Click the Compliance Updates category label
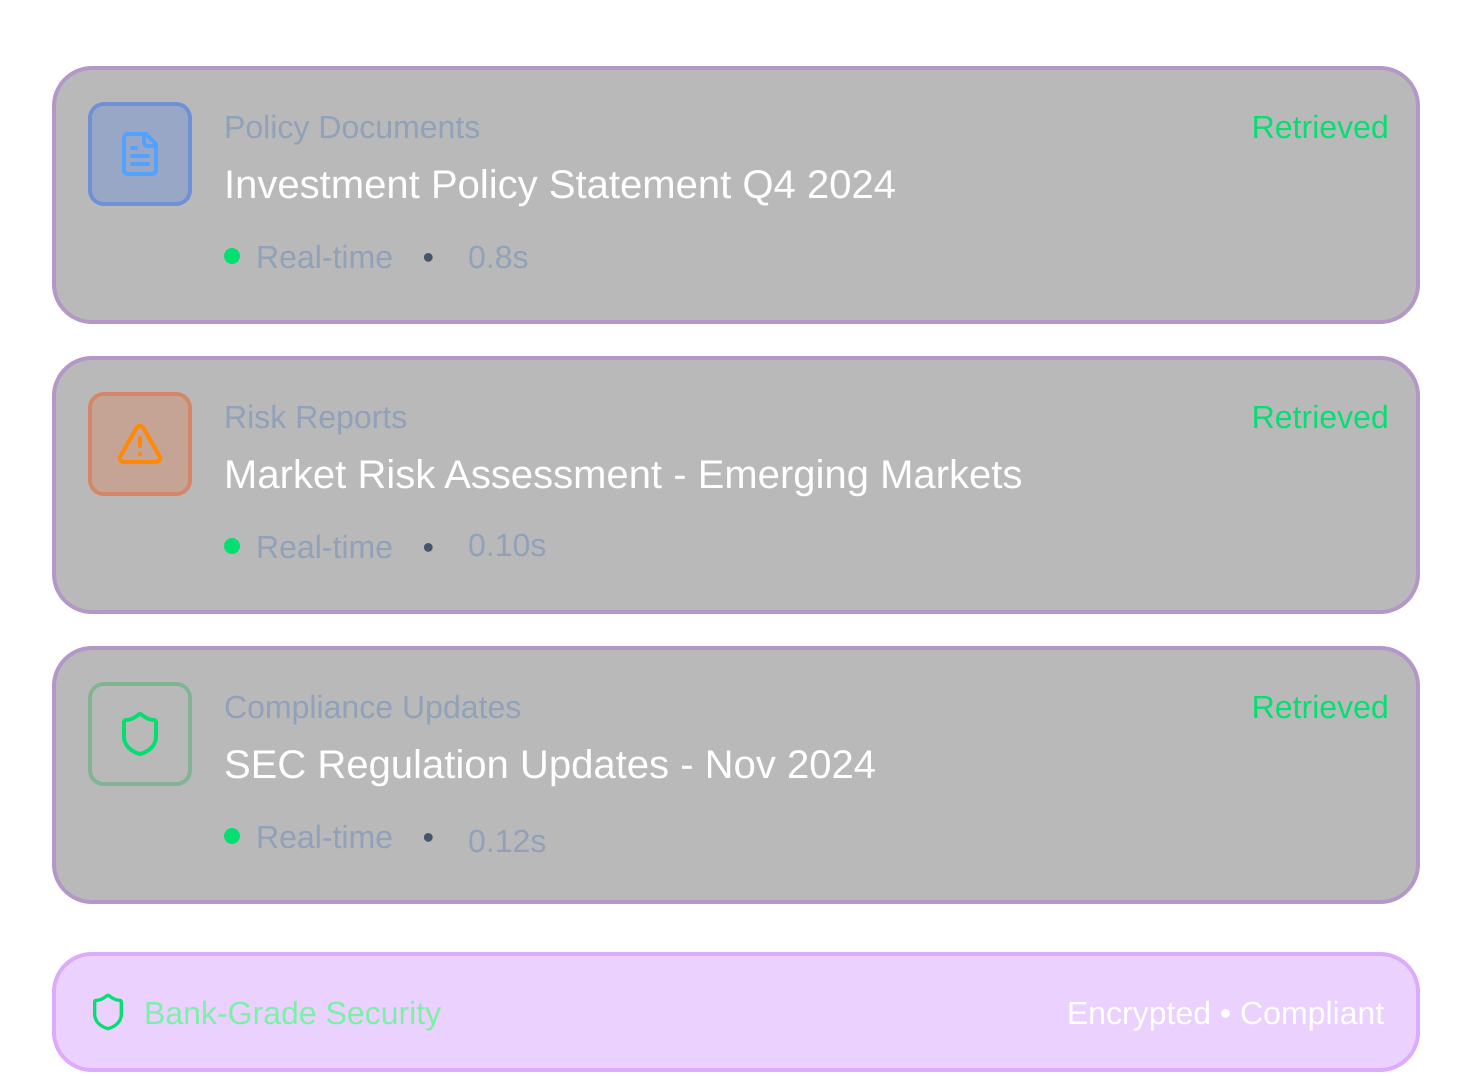This screenshot has height=1076, width=1472. 372,707
